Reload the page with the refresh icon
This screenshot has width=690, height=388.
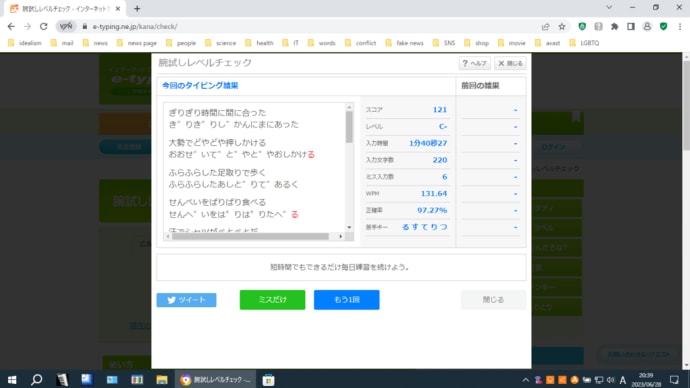click(x=44, y=26)
